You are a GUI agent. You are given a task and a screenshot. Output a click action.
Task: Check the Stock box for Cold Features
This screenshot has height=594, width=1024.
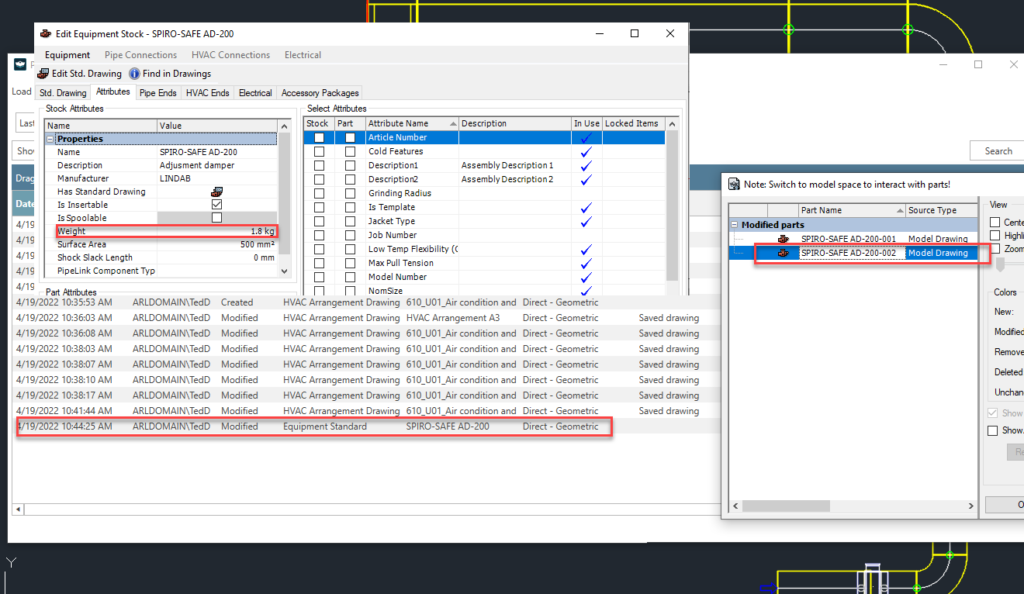(x=319, y=152)
